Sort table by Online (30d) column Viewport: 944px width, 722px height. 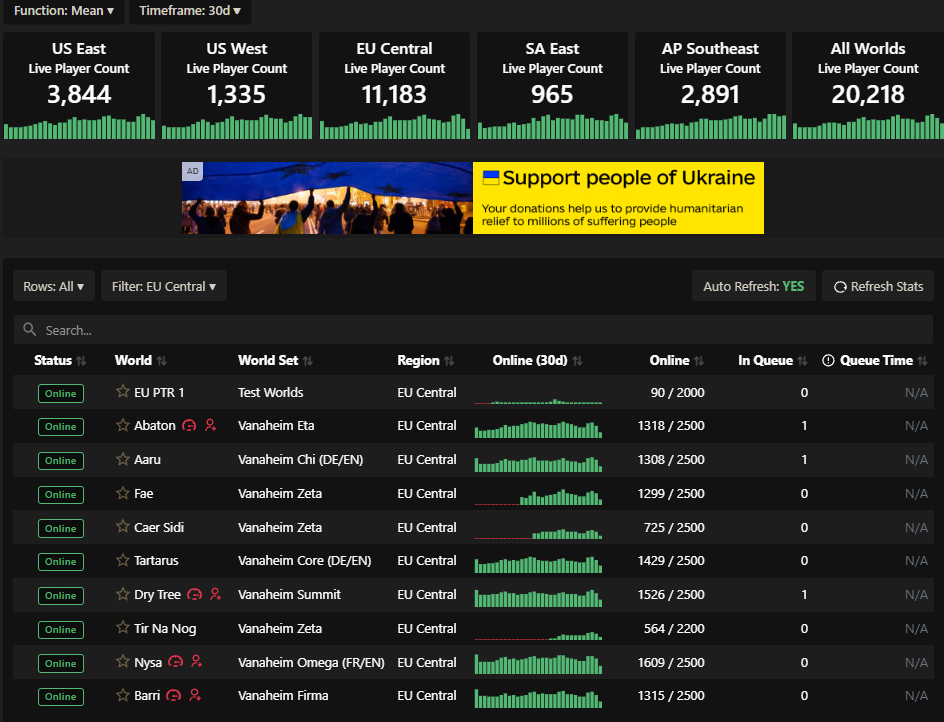(x=538, y=360)
